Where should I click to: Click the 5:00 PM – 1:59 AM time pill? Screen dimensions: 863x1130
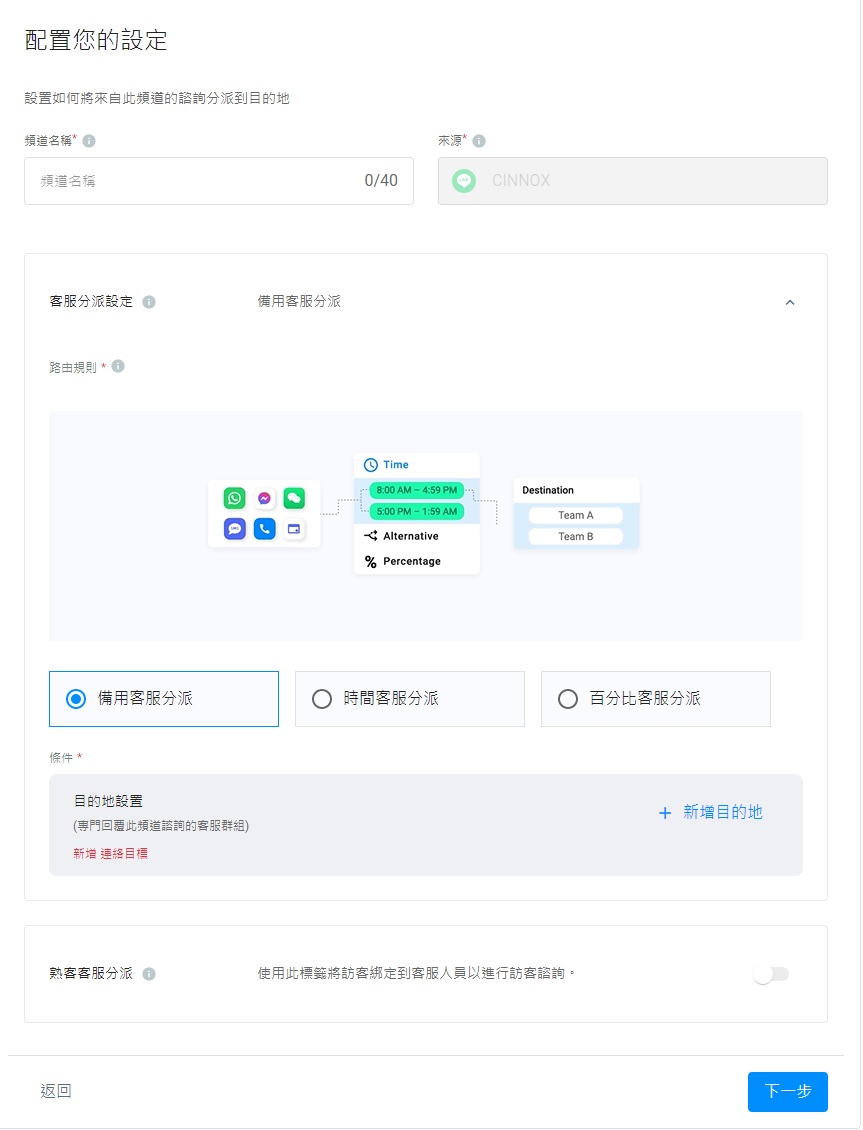point(416,512)
